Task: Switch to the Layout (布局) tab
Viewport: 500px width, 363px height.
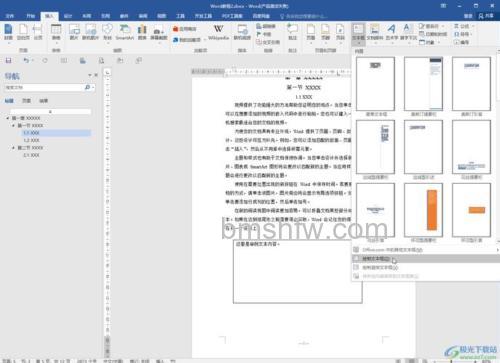Action: point(87,16)
